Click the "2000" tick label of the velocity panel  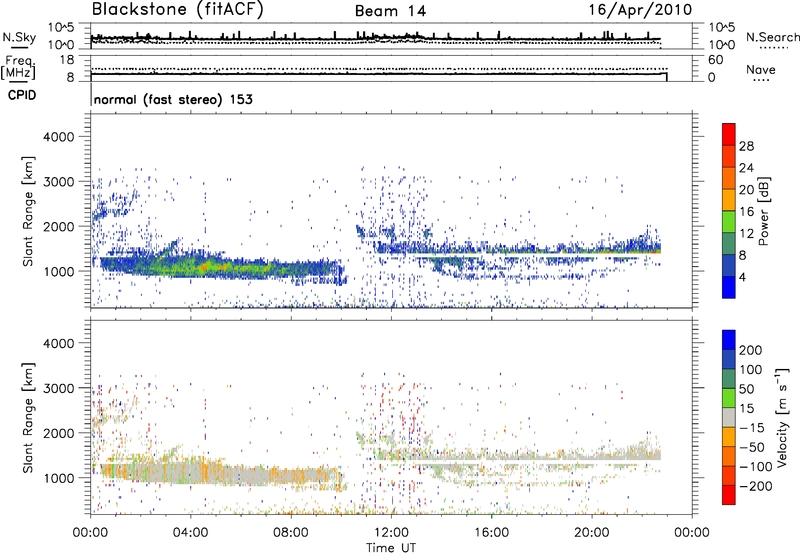[x=58, y=433]
